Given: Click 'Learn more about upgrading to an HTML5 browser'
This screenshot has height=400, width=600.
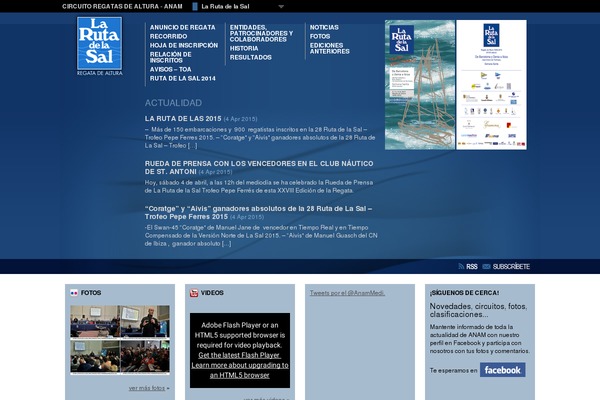Looking at the screenshot, I should [240, 370].
